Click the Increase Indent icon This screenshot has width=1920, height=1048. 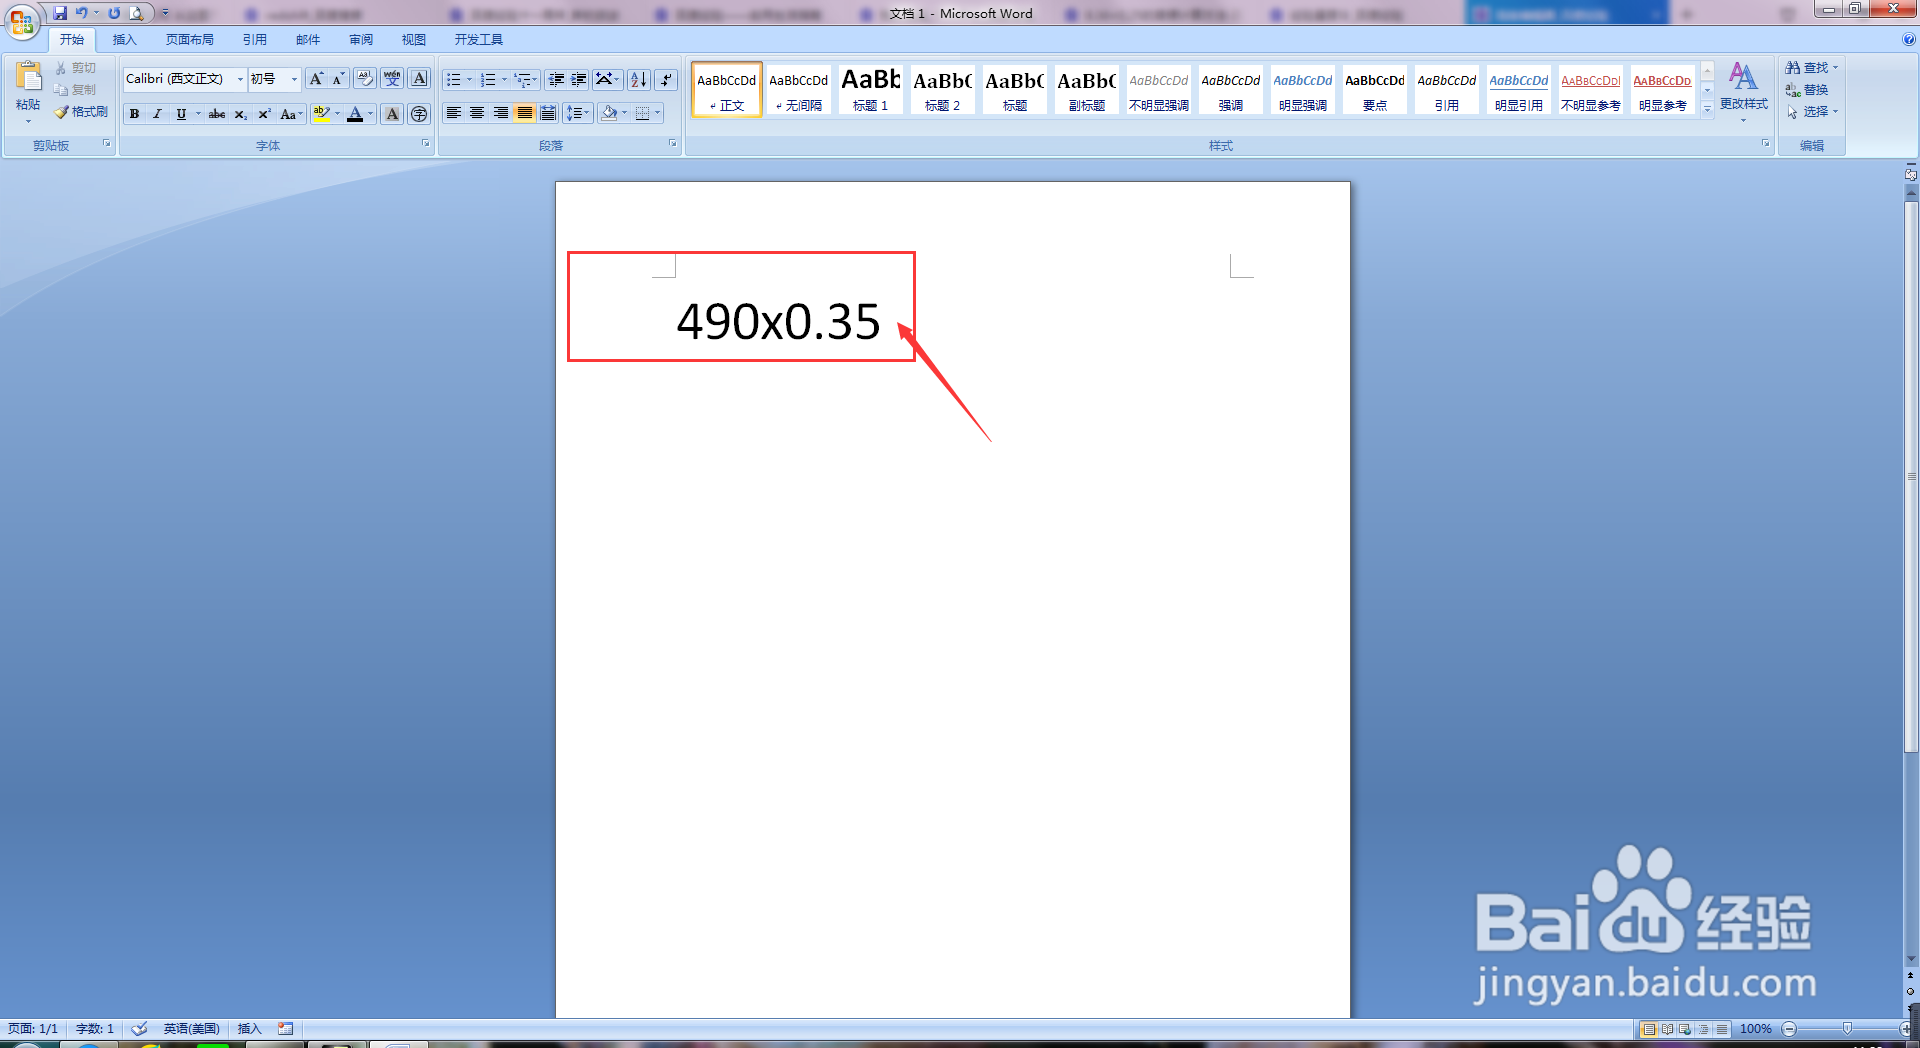pos(579,79)
